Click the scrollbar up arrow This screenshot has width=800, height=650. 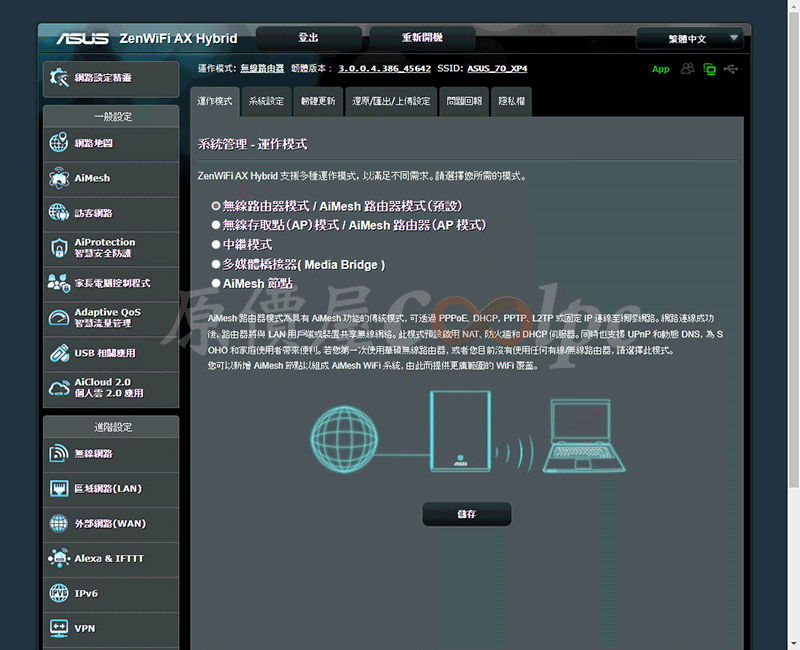pos(794,5)
